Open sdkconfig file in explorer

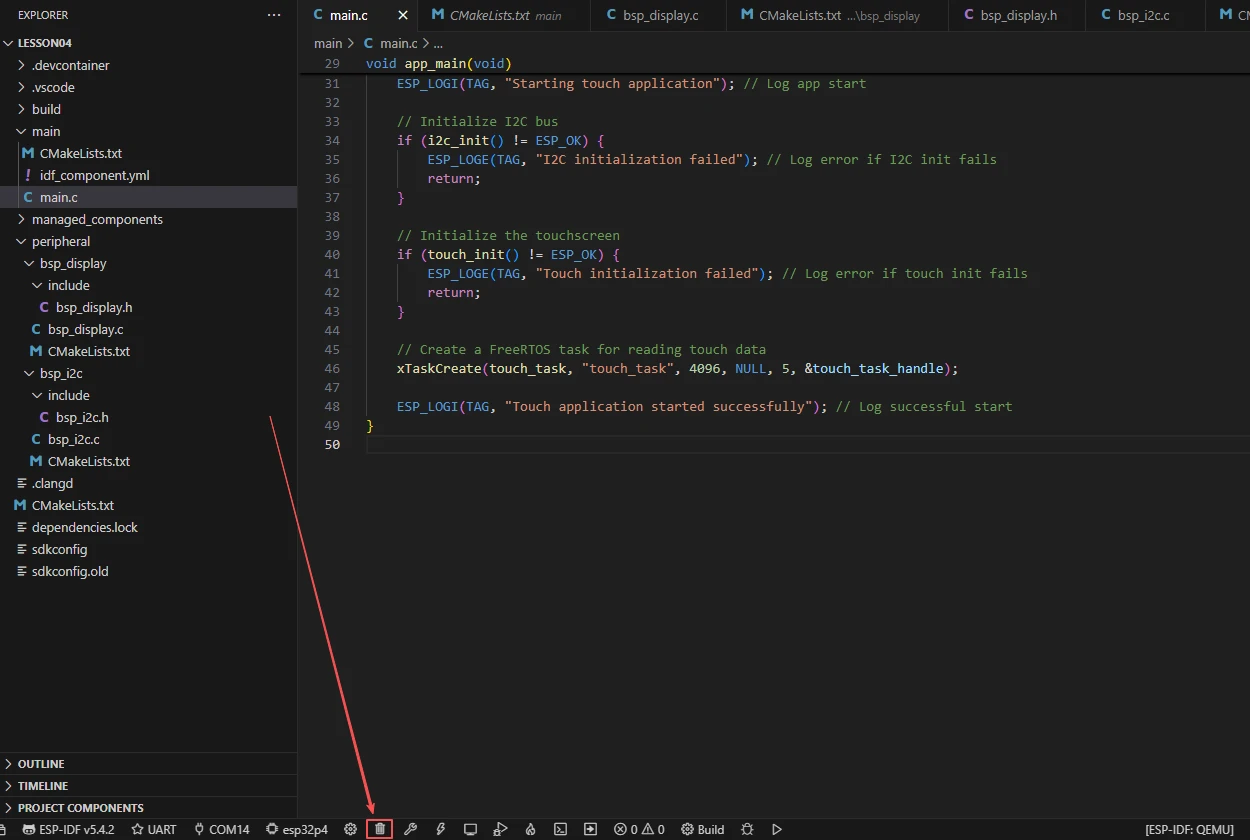[x=59, y=549]
